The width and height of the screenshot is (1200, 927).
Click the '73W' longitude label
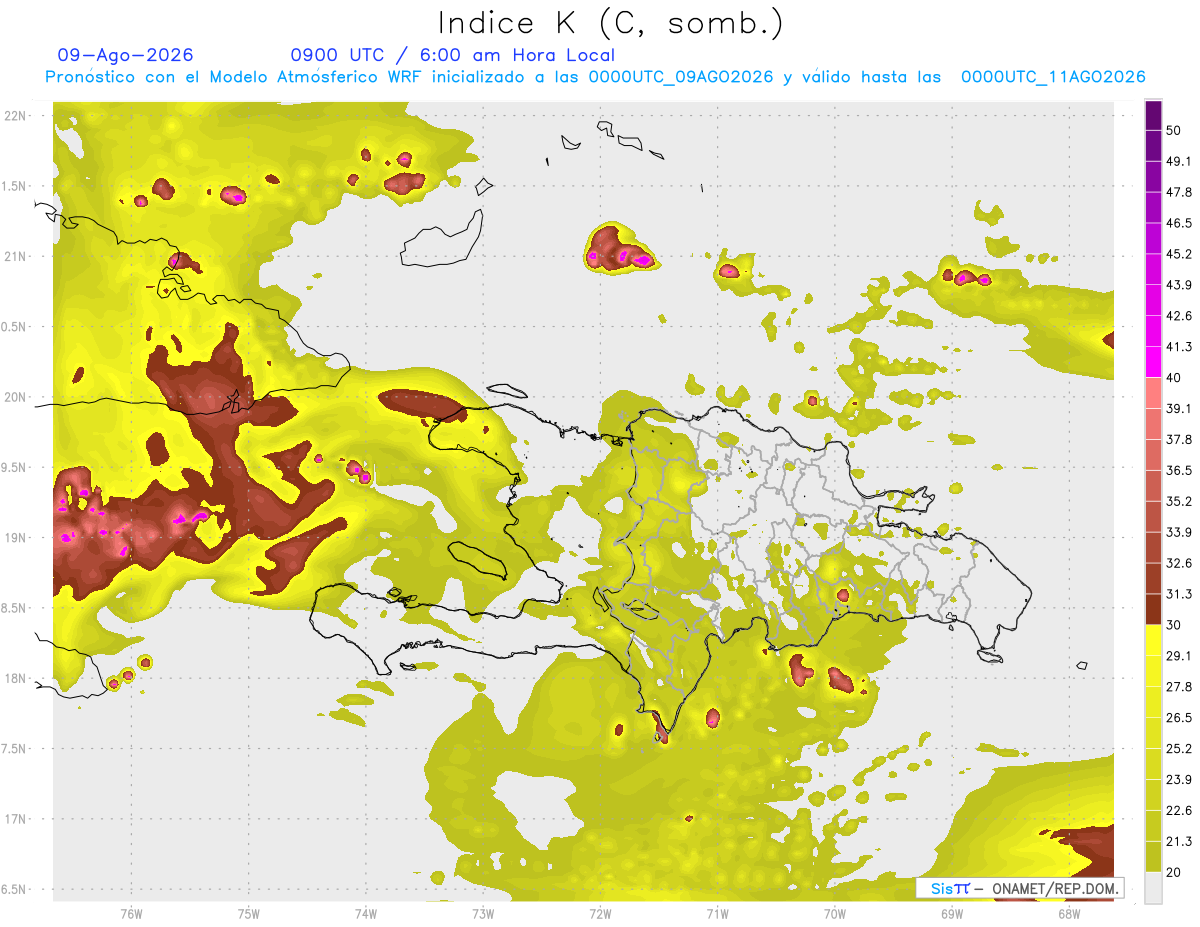coord(483,913)
